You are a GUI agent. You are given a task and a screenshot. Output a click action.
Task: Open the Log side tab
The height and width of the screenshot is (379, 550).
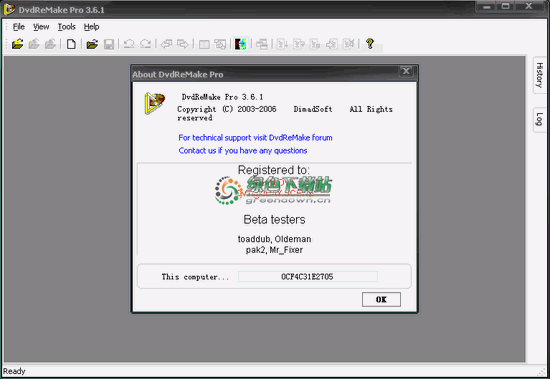point(539,119)
